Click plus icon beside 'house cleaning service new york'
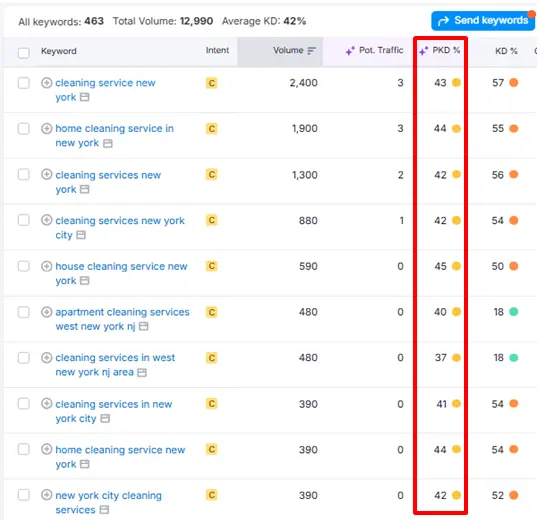 click(x=46, y=266)
